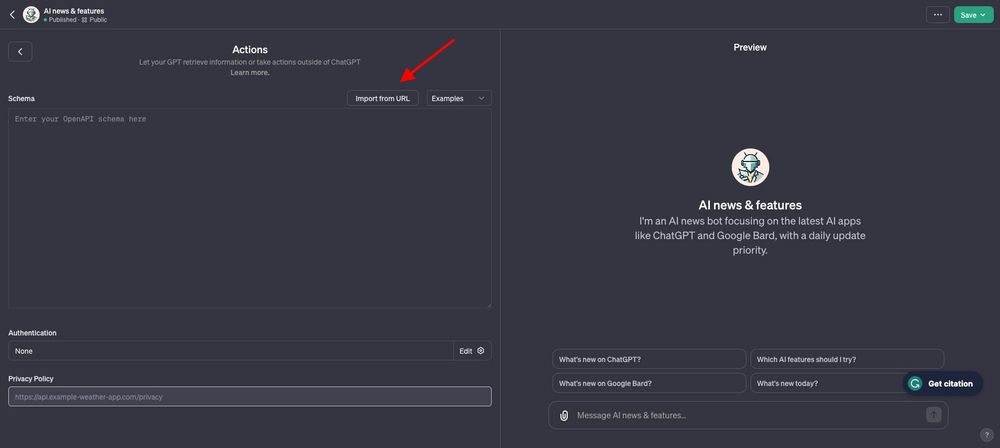Focus the Privacy Policy URL field

point(249,397)
